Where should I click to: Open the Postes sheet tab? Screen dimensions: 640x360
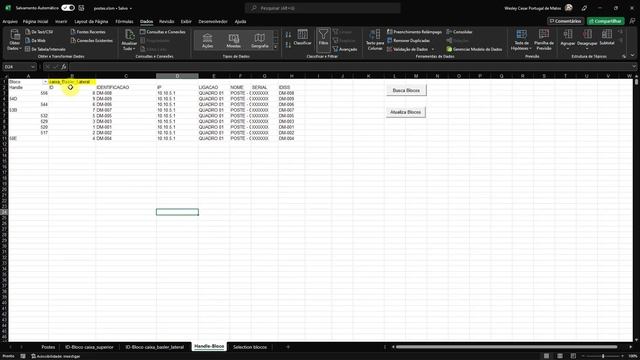click(48, 347)
